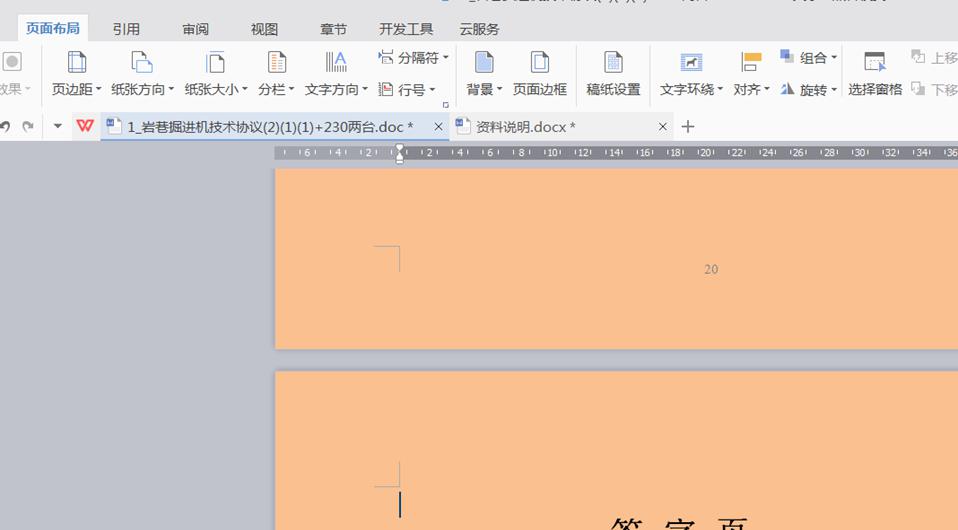Click the WPS home logo icon

[85, 126]
